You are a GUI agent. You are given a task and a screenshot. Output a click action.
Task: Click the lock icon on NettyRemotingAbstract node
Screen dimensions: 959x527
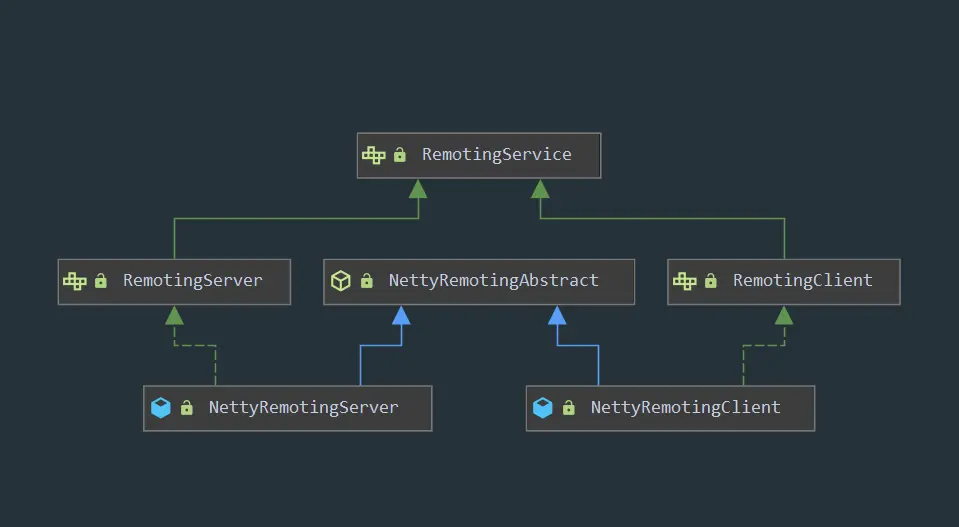point(367,281)
